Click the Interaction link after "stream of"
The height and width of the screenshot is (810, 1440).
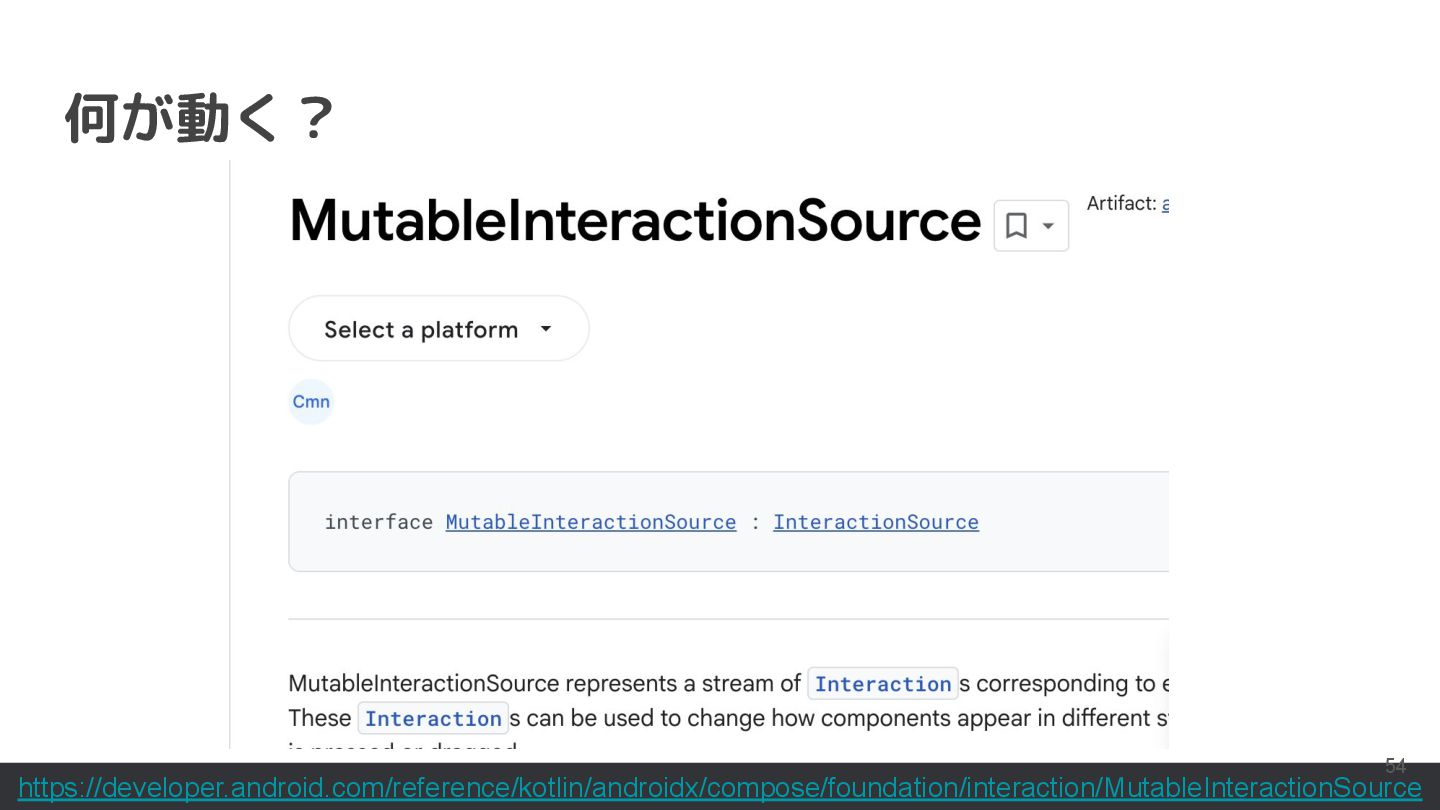(882, 684)
